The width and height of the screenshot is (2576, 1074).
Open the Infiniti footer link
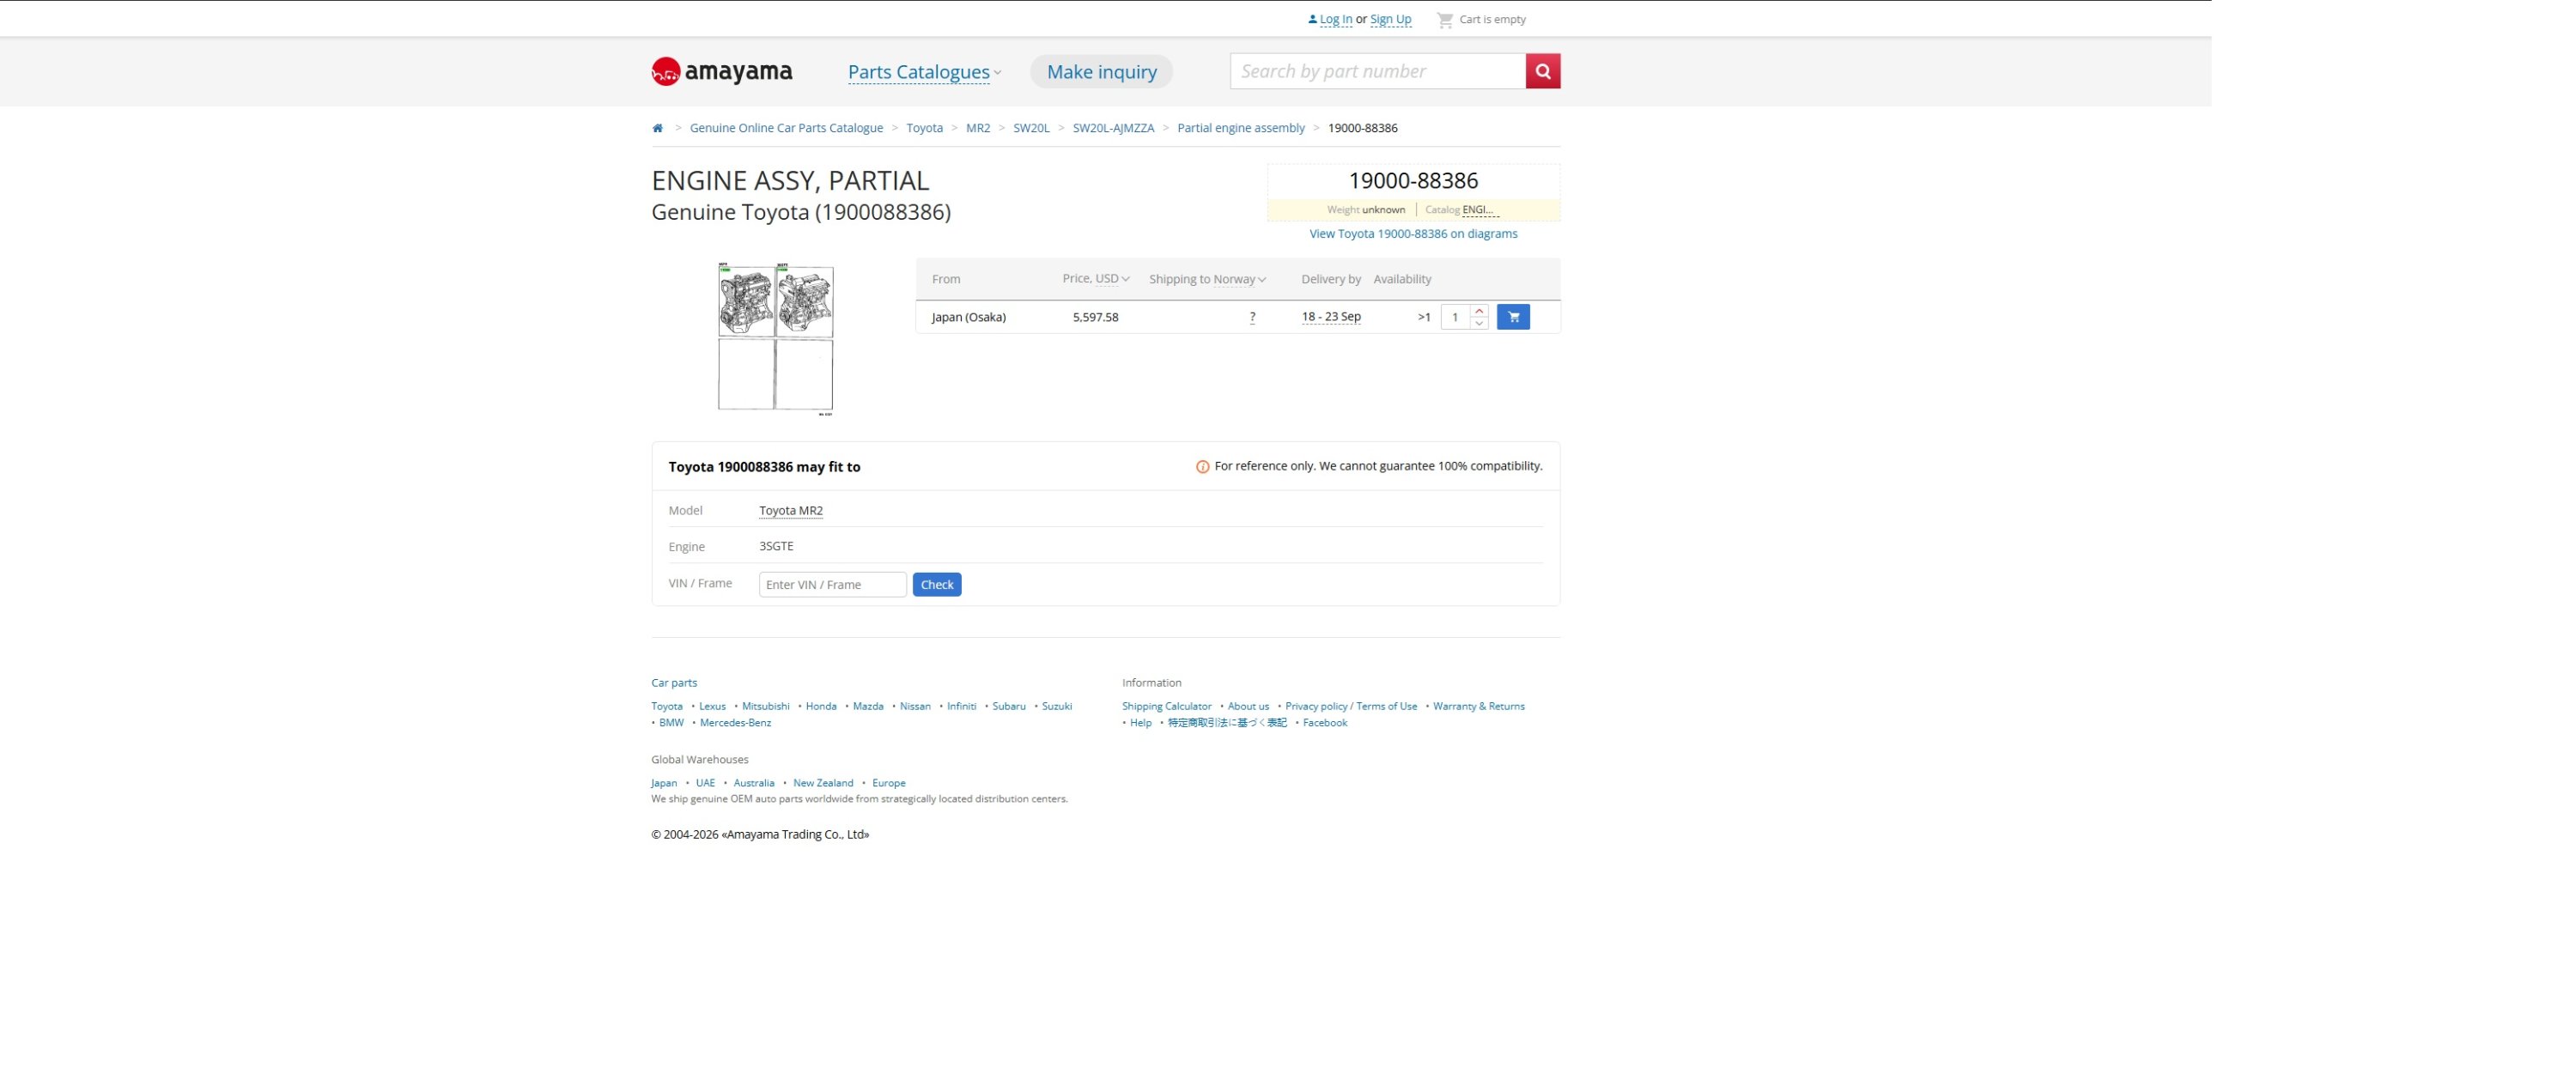point(961,706)
